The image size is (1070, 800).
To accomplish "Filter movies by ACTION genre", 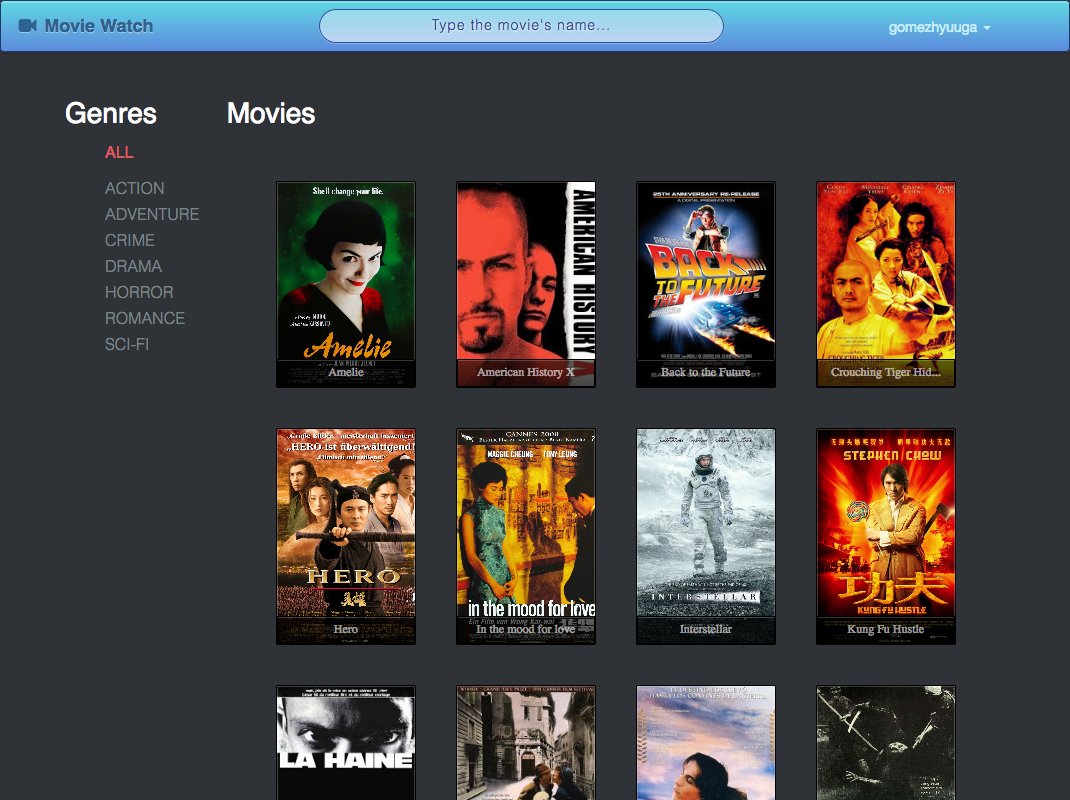I will [134, 188].
